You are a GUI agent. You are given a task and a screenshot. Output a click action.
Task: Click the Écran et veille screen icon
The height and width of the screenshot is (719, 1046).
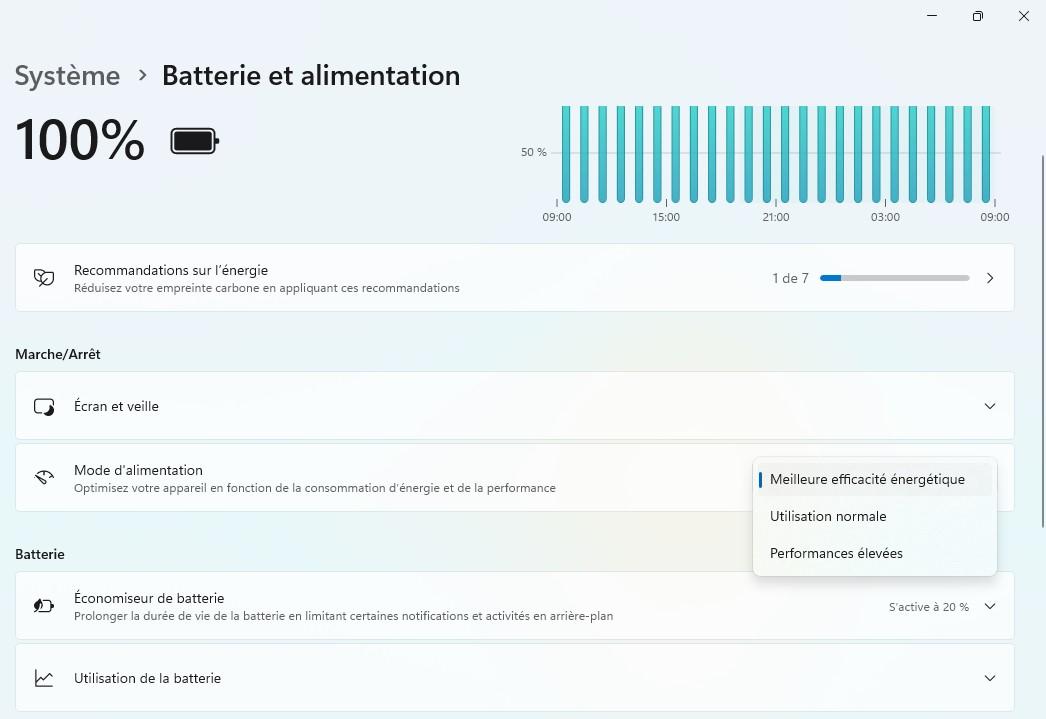coord(44,406)
